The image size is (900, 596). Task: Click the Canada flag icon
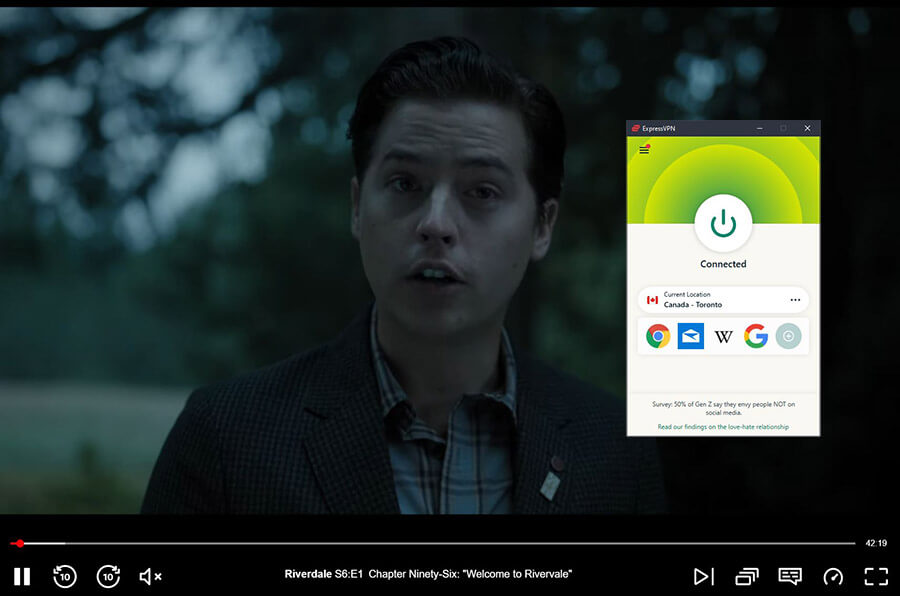pyautogui.click(x=652, y=300)
